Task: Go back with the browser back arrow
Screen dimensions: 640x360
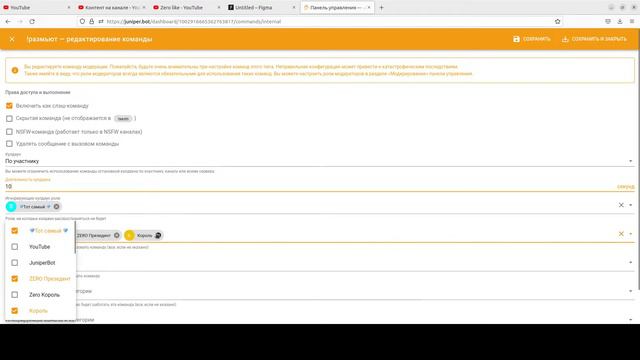Action: click(8, 21)
